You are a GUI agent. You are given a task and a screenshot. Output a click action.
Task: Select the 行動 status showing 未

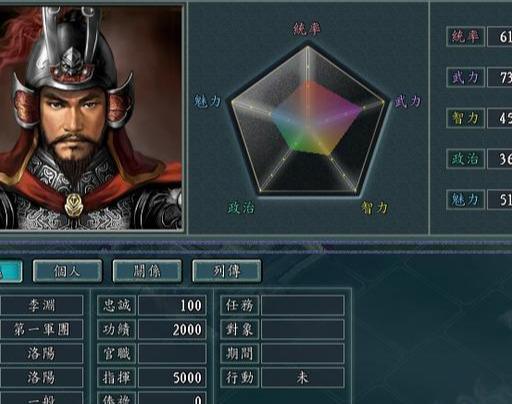(303, 377)
